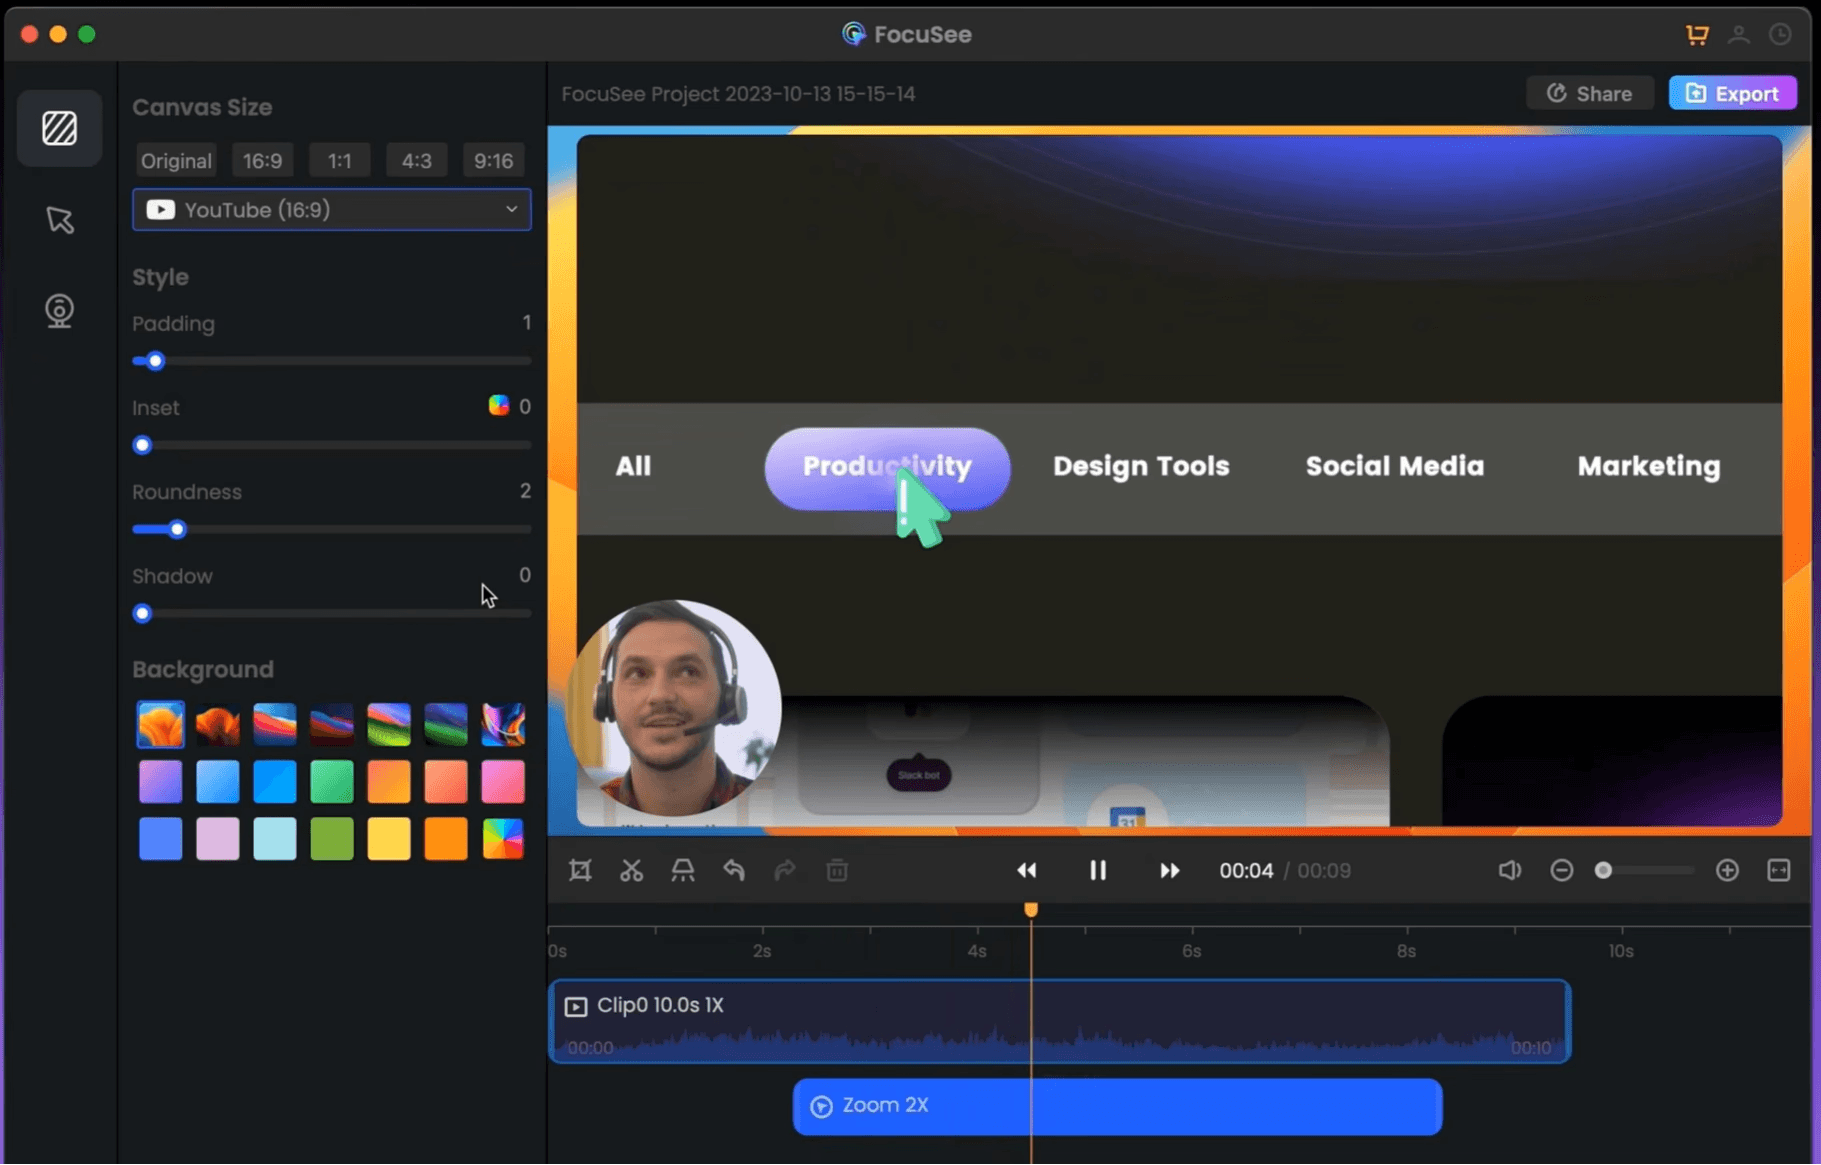Click the webcam overlay in preview
Image resolution: width=1821 pixels, height=1165 pixels.
674,708
